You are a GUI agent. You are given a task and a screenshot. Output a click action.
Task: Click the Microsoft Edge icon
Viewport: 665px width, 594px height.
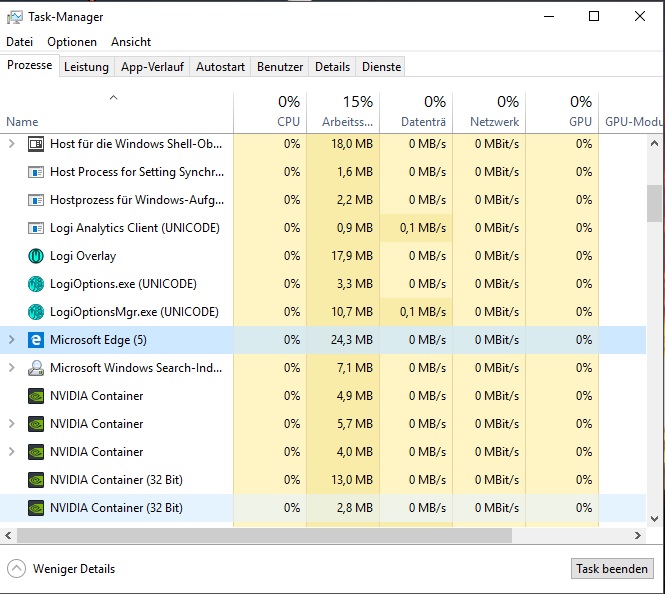36,340
